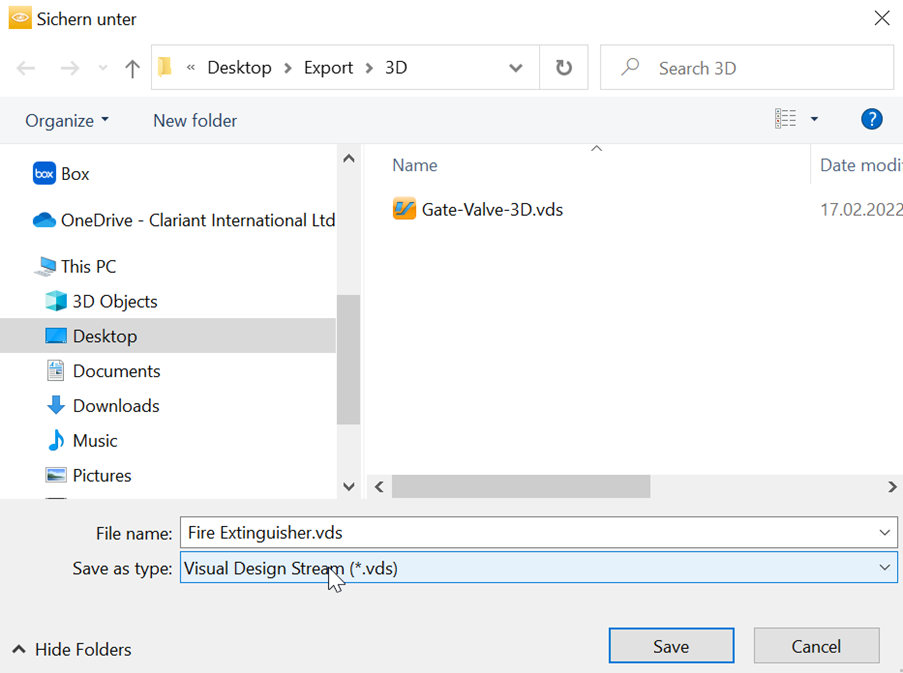The width and height of the screenshot is (903, 673).
Task: Click the Up one level arrow
Action: pyautogui.click(x=132, y=68)
